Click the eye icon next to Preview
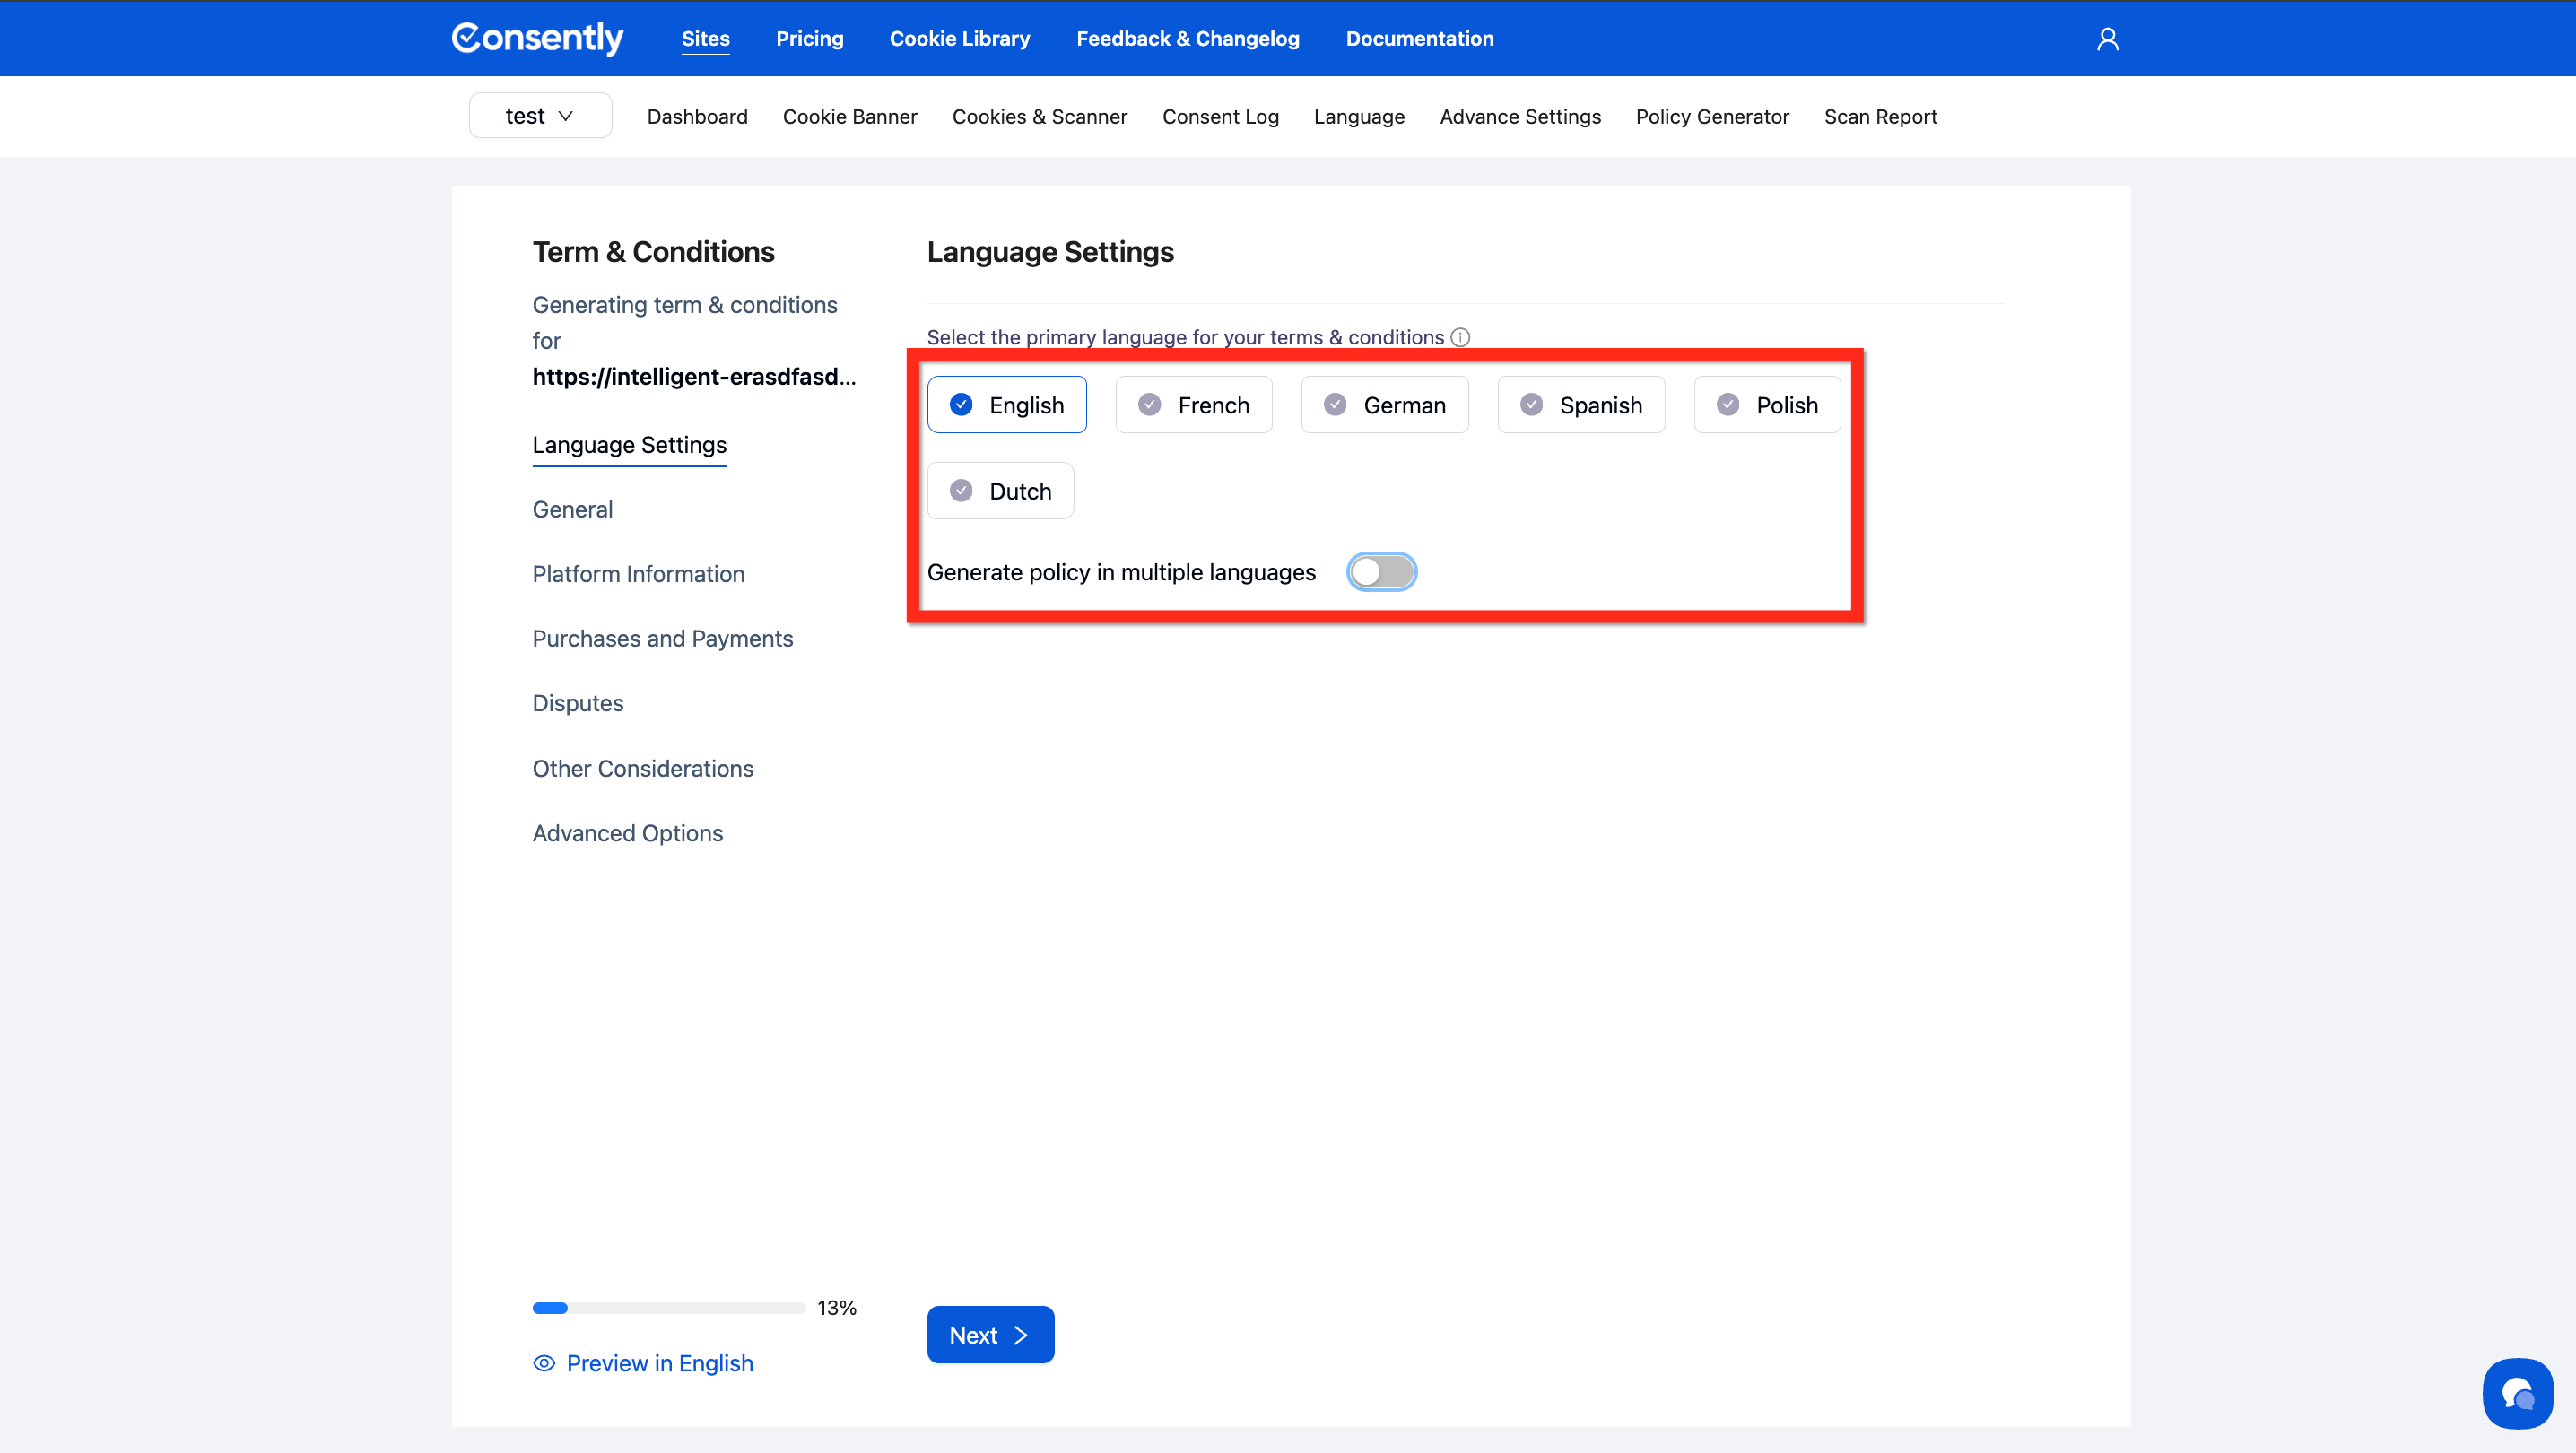 (543, 1363)
